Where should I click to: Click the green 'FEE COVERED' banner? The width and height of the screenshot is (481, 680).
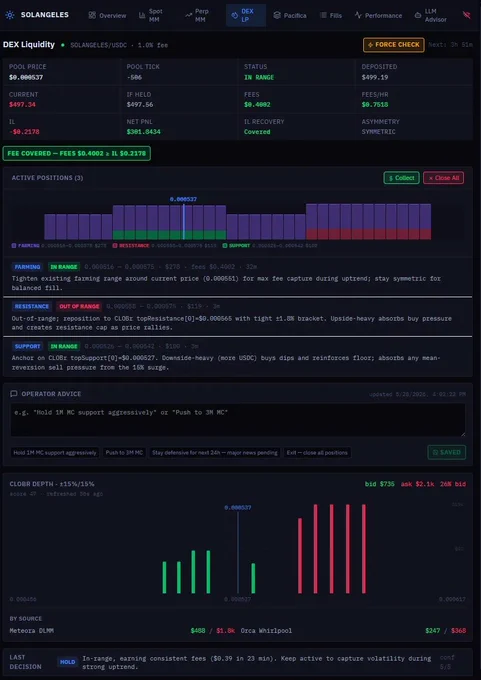pos(77,154)
